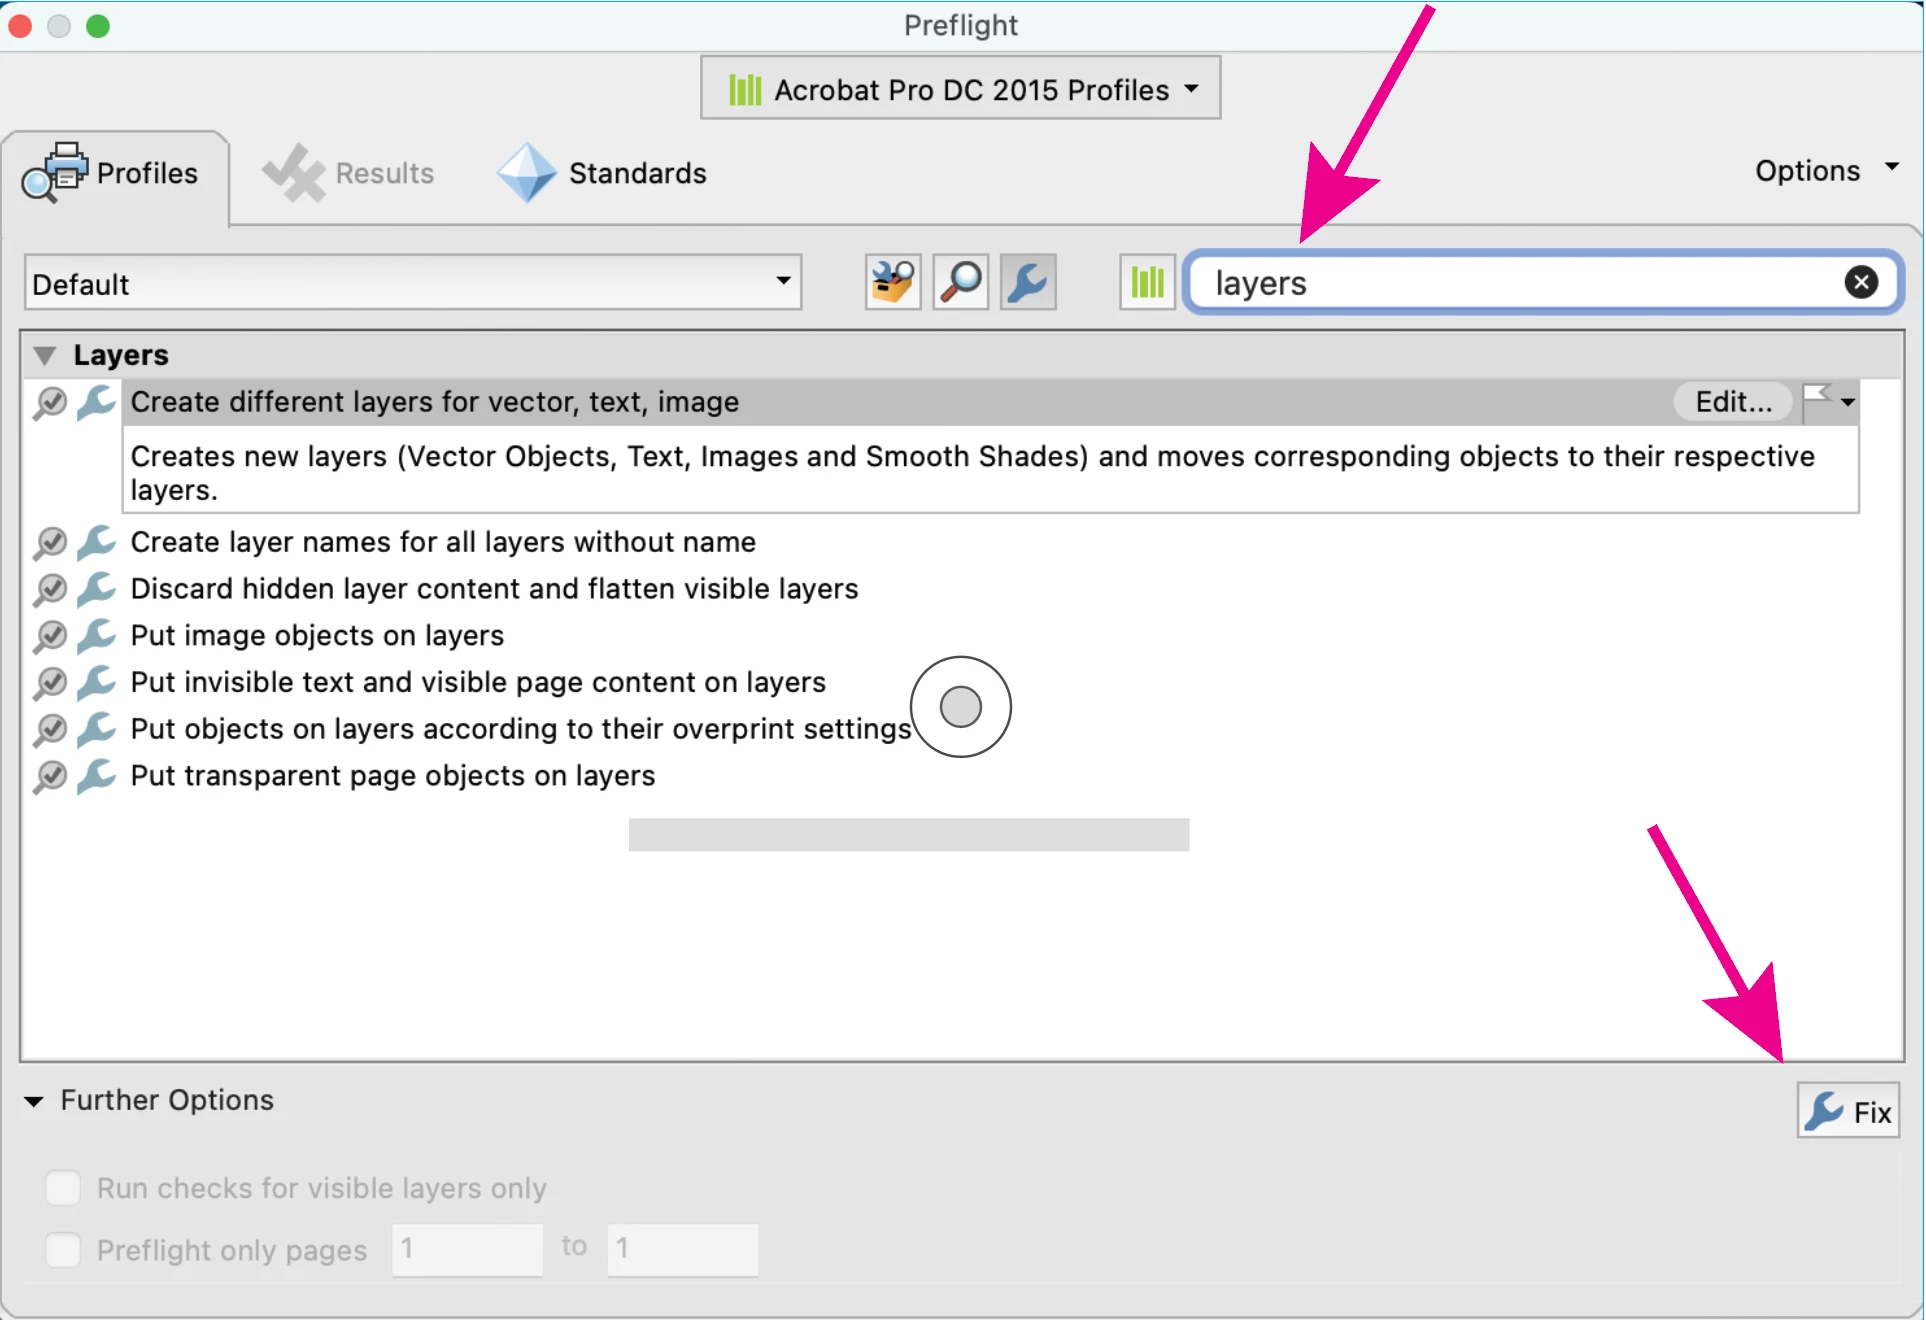
Task: Select the single fixups wrench icon
Action: tap(1028, 283)
